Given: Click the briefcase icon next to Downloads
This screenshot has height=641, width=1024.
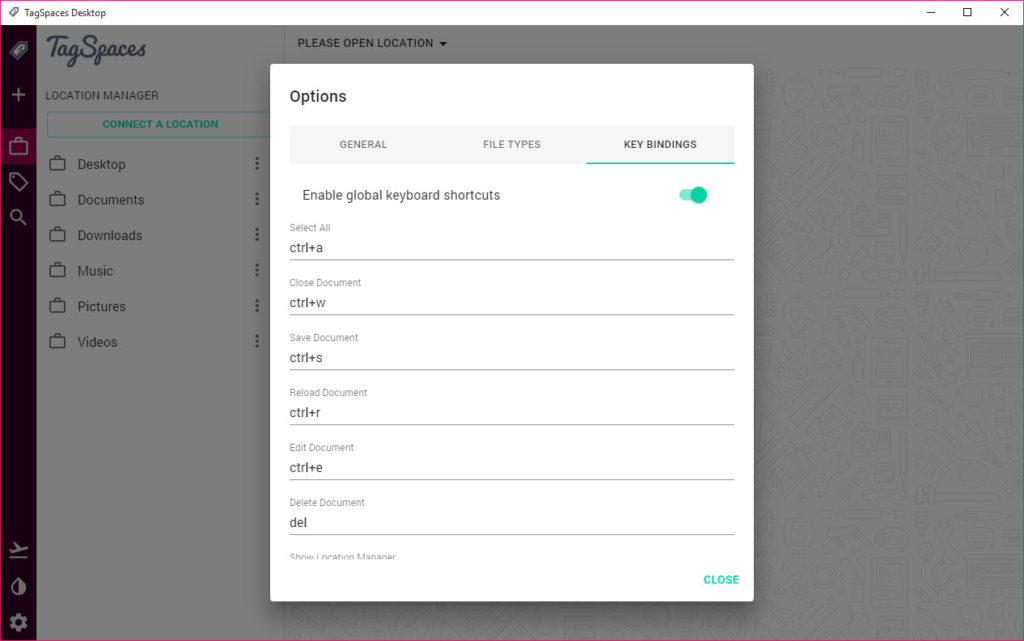Looking at the screenshot, I should point(57,234).
